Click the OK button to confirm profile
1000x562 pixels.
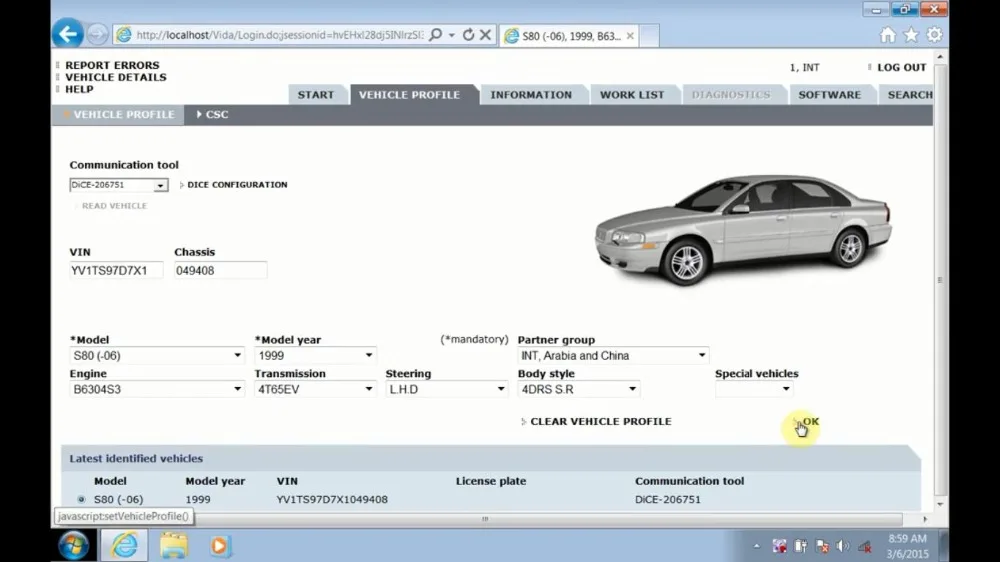pos(811,421)
